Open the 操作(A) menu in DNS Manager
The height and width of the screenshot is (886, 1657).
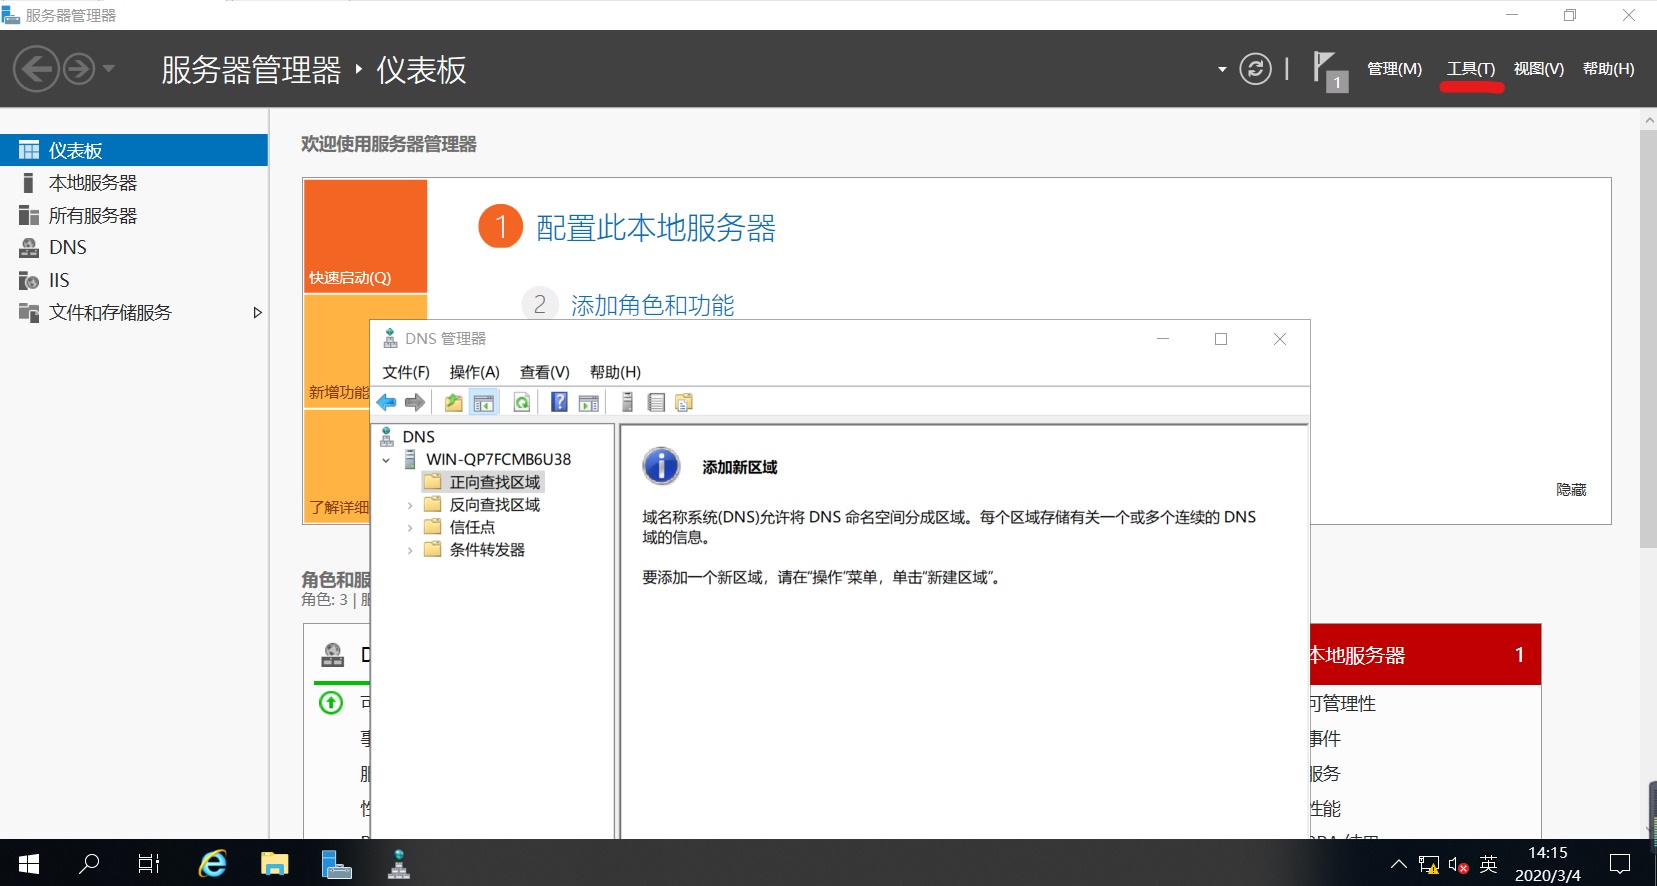click(x=474, y=372)
